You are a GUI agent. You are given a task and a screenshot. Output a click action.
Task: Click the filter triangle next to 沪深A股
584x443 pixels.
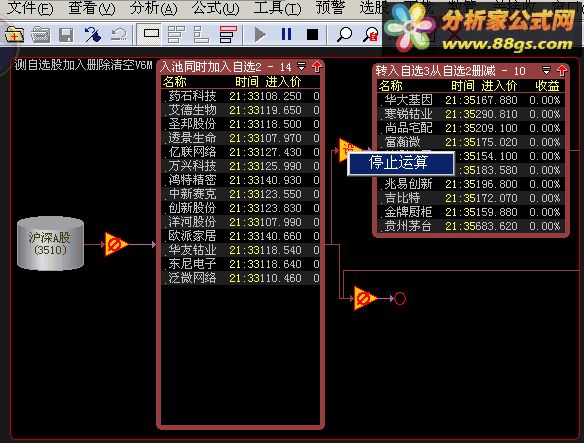click(x=116, y=244)
